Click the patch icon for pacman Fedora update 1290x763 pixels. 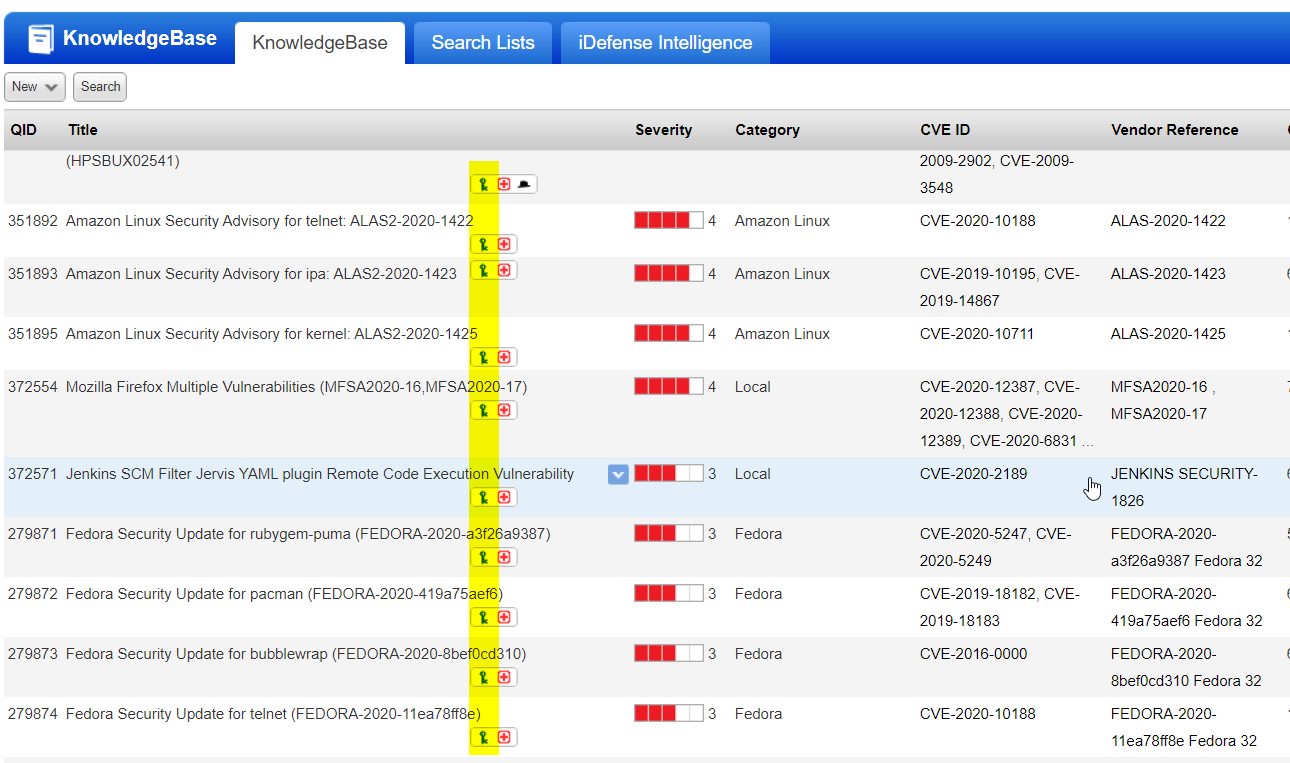pos(505,617)
